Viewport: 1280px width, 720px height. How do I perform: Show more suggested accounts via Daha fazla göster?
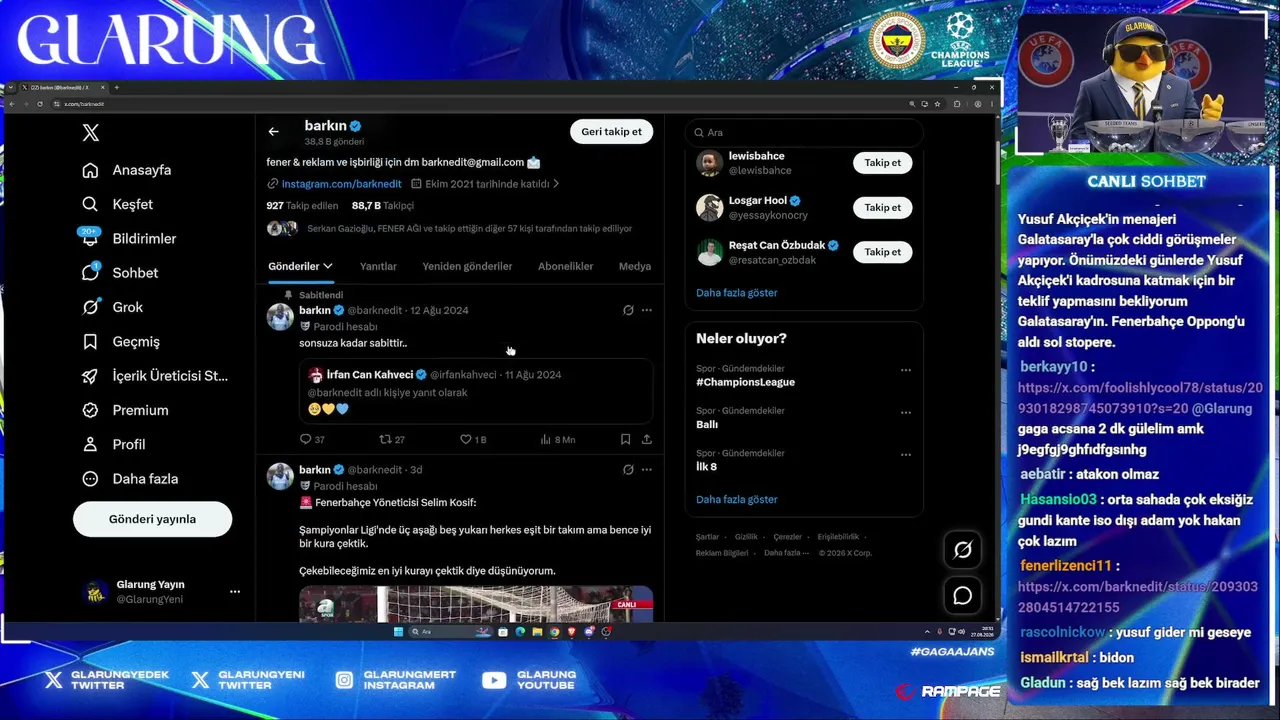coord(736,293)
